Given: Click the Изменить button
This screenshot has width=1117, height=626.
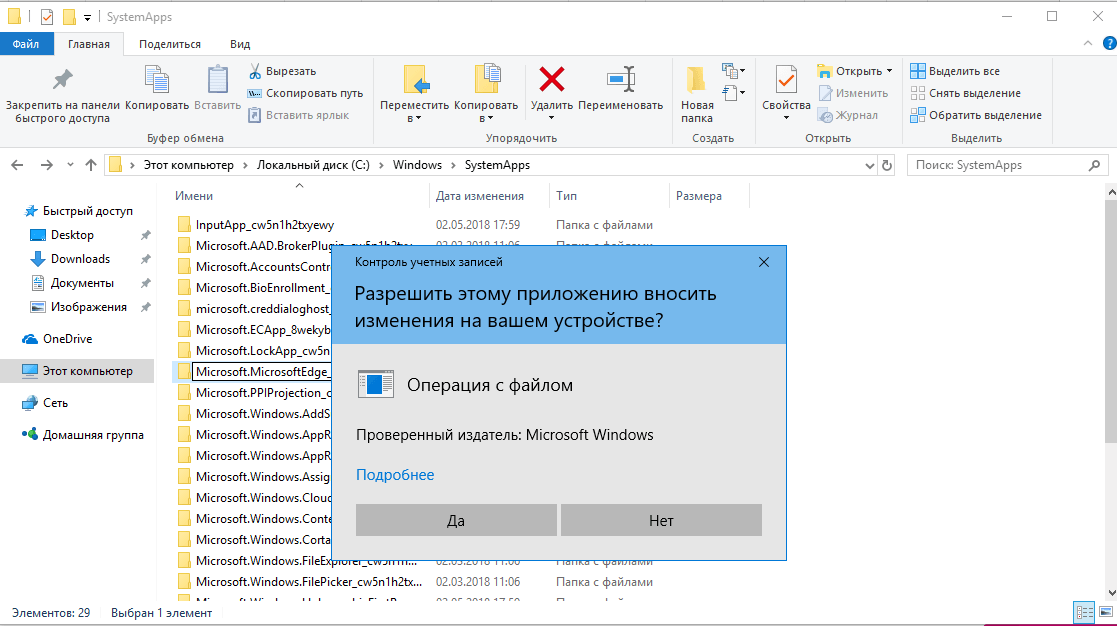Looking at the screenshot, I should [853, 93].
